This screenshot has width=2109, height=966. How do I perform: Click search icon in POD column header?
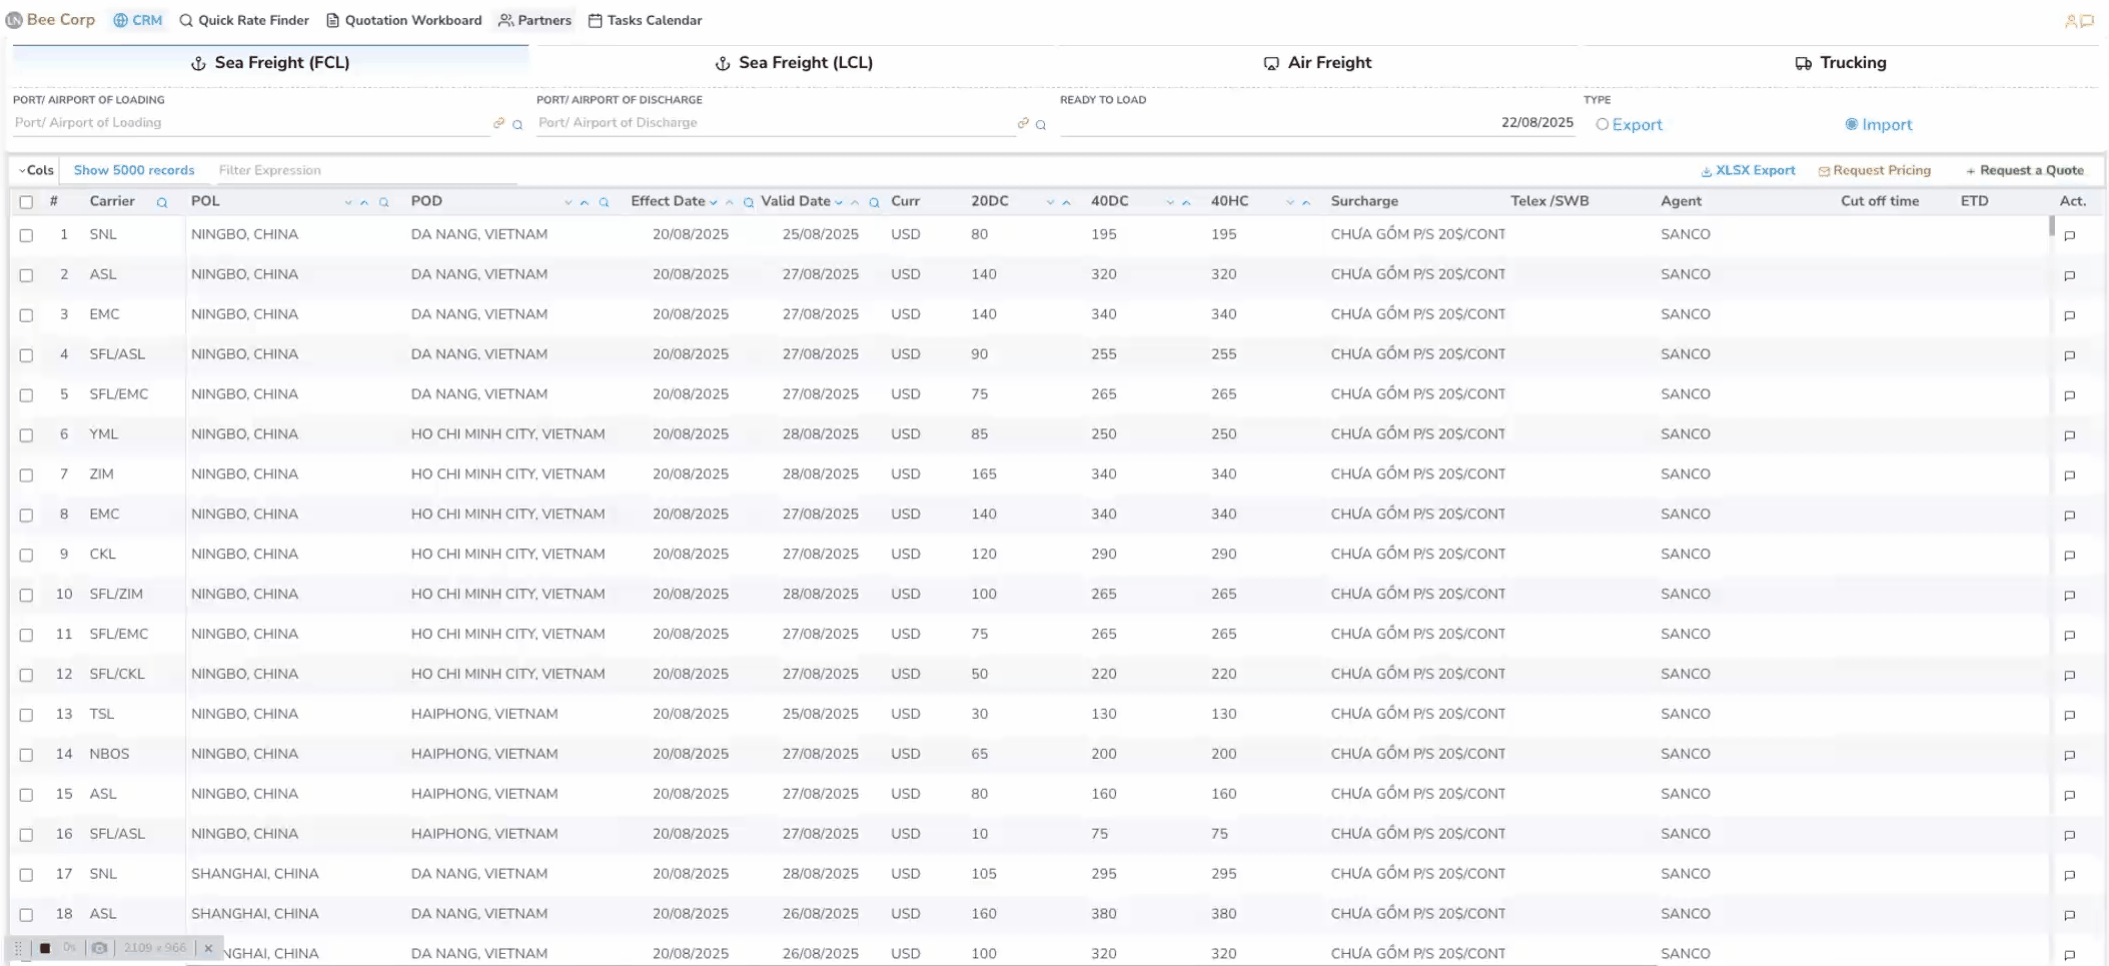[604, 203]
